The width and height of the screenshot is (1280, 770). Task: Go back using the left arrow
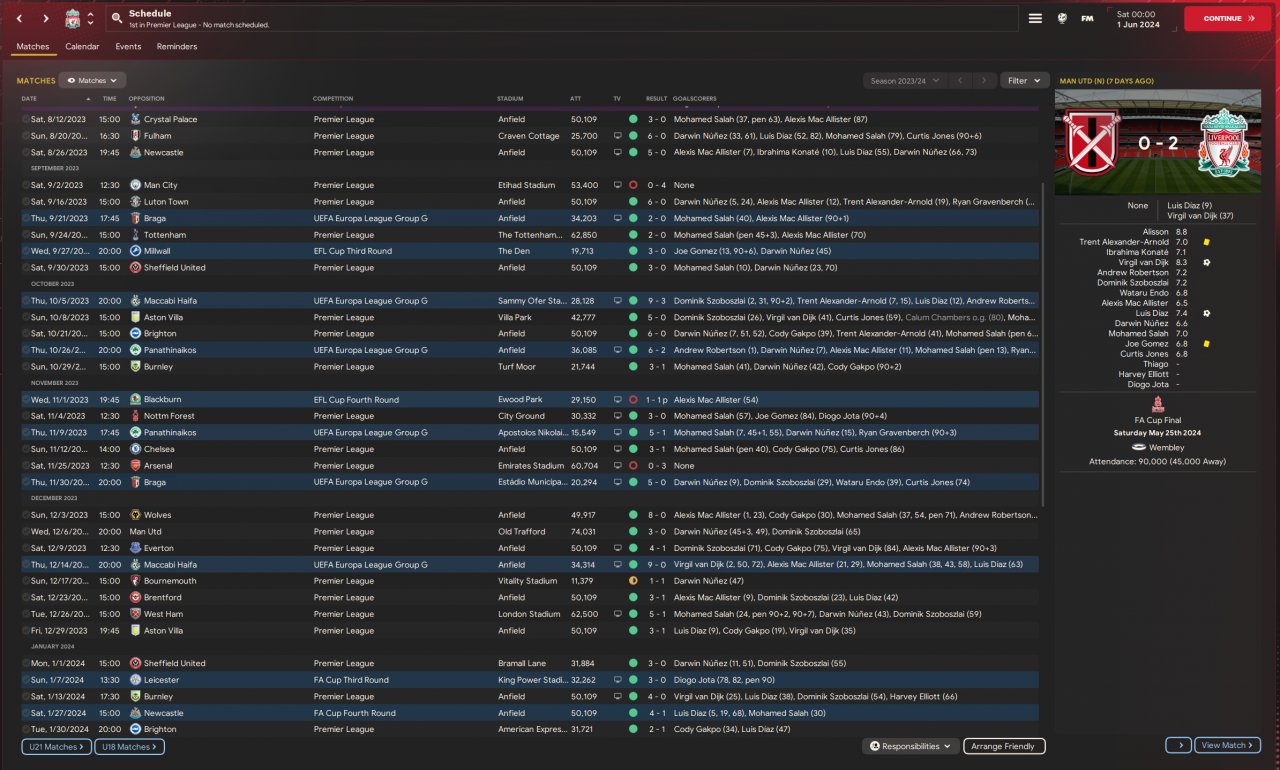(19, 18)
